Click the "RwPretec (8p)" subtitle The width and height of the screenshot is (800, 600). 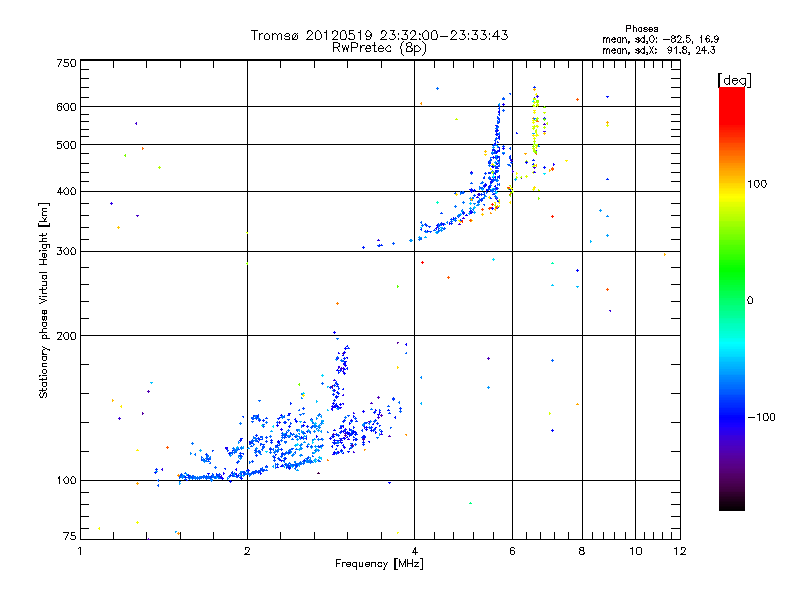[379, 48]
